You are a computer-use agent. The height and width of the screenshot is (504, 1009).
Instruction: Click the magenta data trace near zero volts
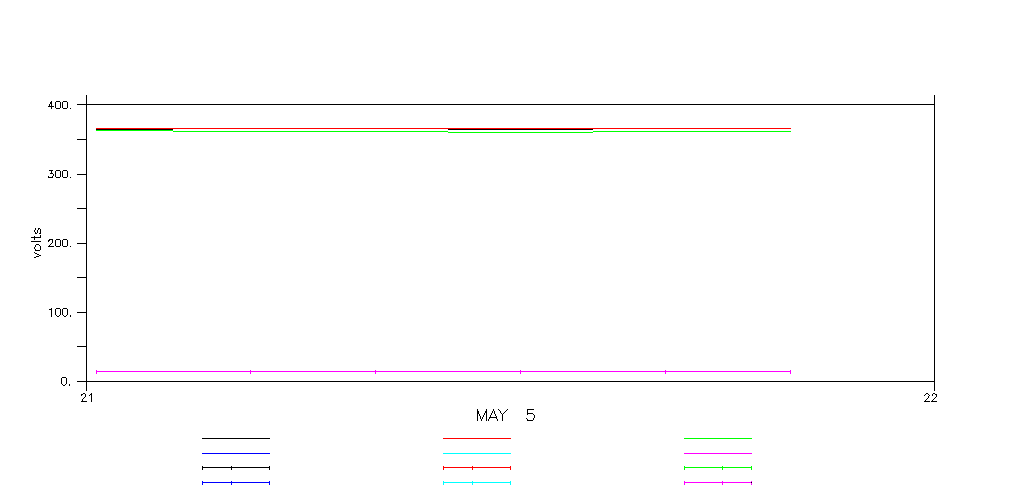[440, 371]
